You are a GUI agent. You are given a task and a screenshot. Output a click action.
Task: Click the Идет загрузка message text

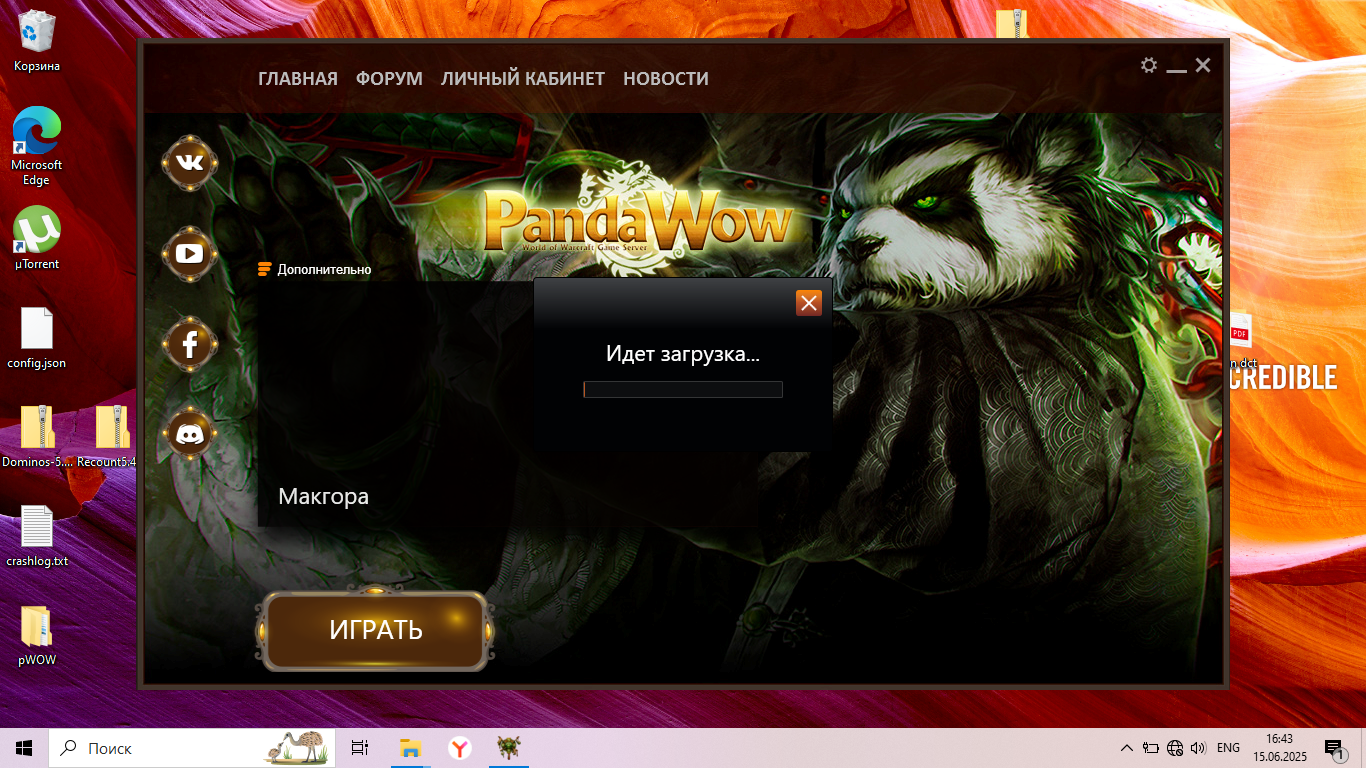coord(683,354)
